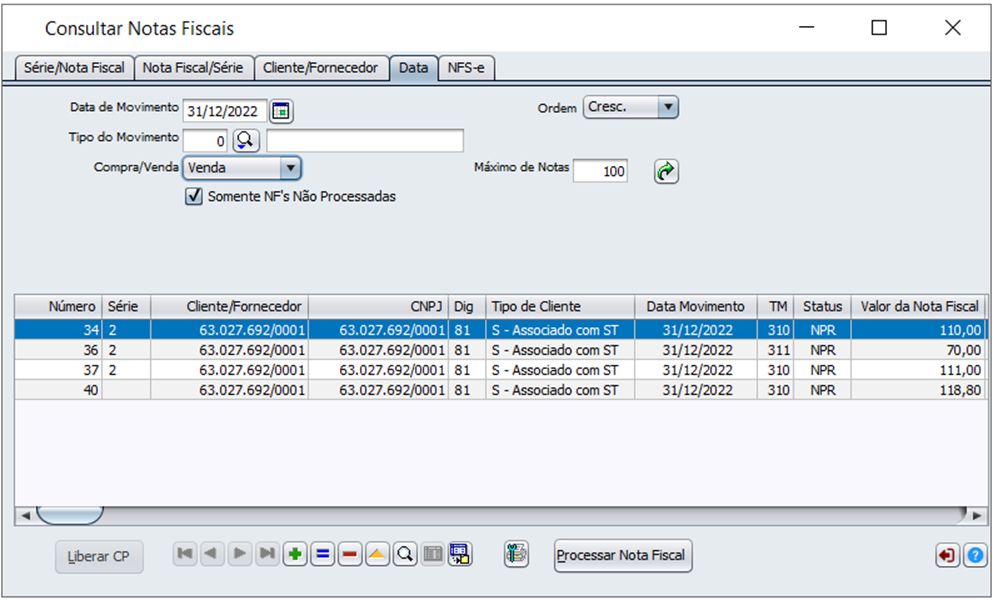Click the gray grid columns icon
Image resolution: width=993 pixels, height=600 pixels.
point(433,554)
